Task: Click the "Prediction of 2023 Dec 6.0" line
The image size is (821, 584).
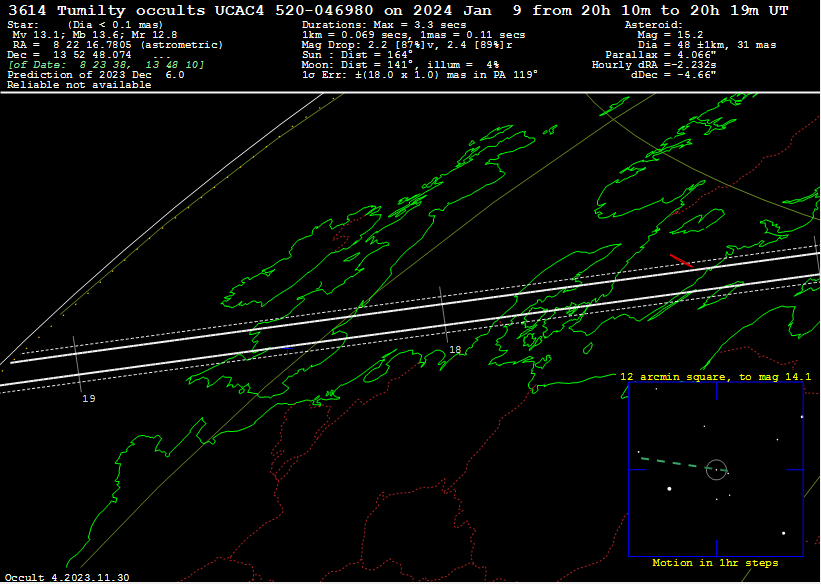Action: point(95,75)
